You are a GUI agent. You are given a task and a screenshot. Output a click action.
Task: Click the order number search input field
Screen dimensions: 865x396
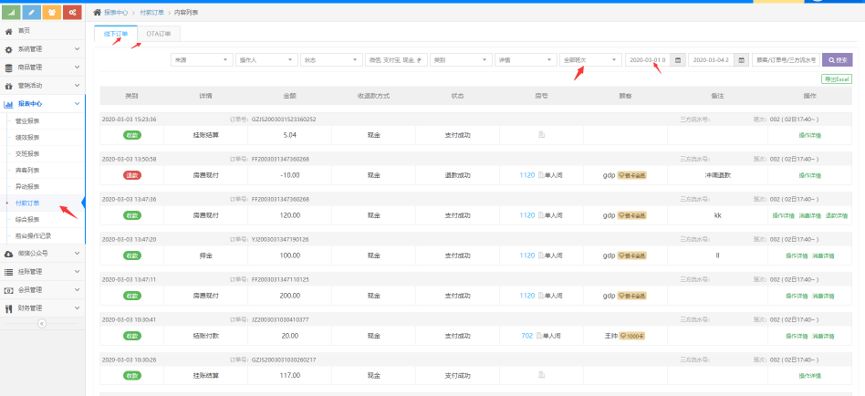coord(786,60)
